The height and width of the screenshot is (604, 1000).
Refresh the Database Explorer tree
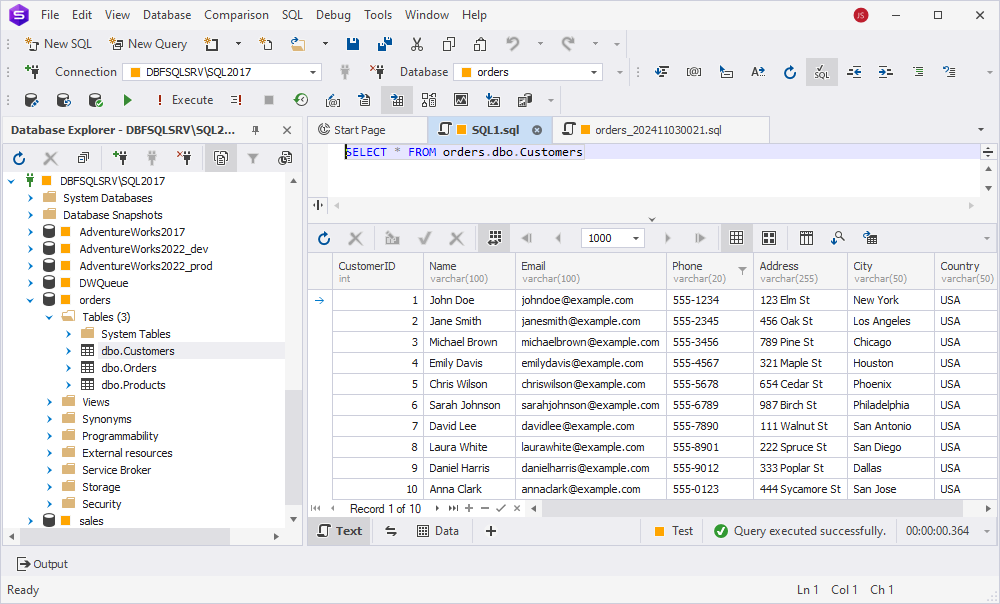19,158
